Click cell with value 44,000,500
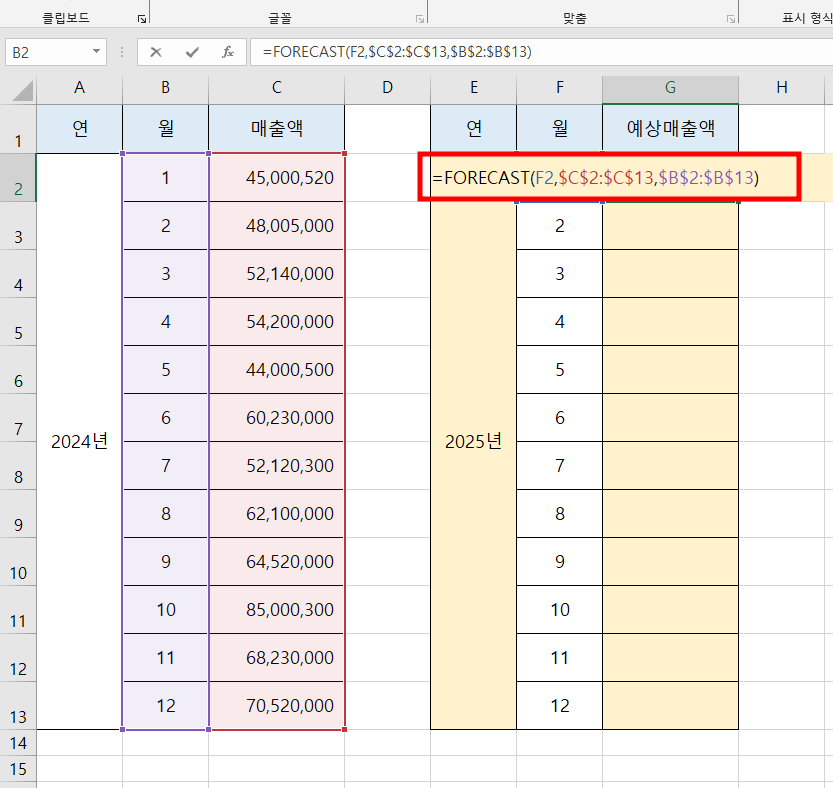 point(276,369)
